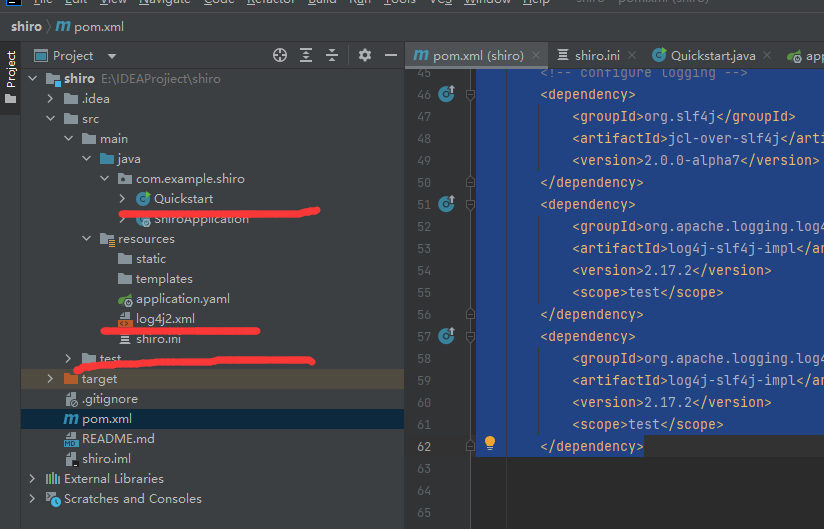Close the shiro.ini tab
824x529 pixels.
tap(632, 55)
